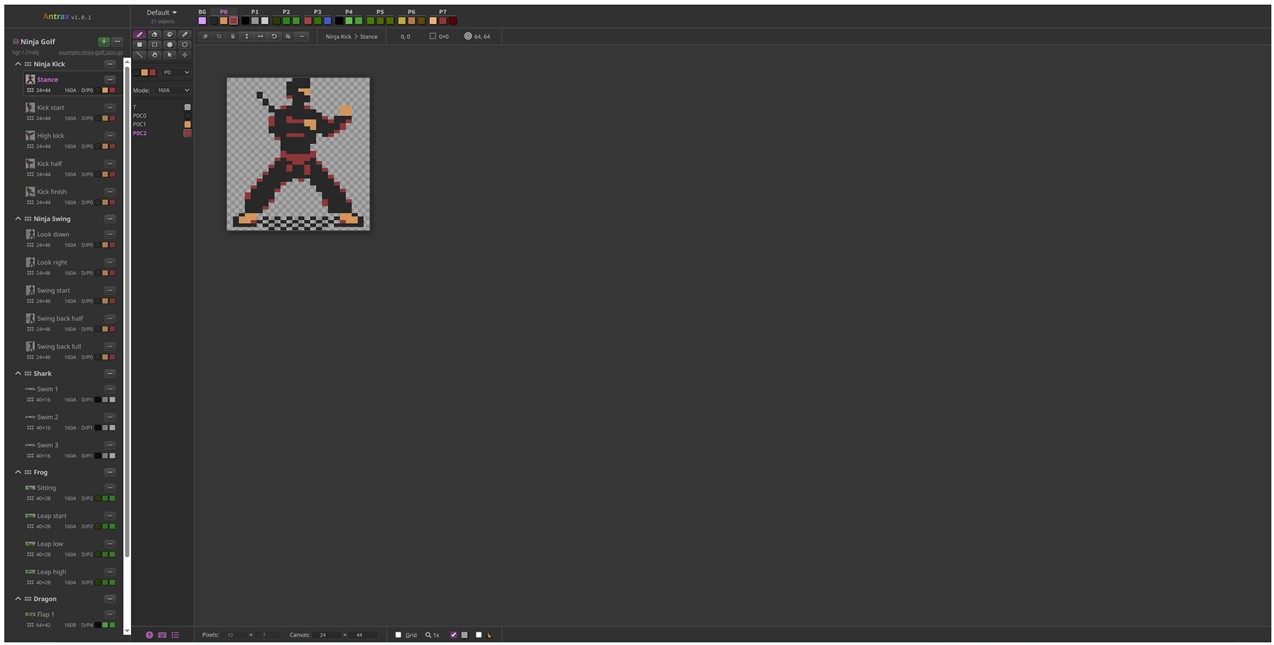The height and width of the screenshot is (645, 1274).
Task: Toggle the white checkbox beside the cursor icon
Action: (x=478, y=635)
